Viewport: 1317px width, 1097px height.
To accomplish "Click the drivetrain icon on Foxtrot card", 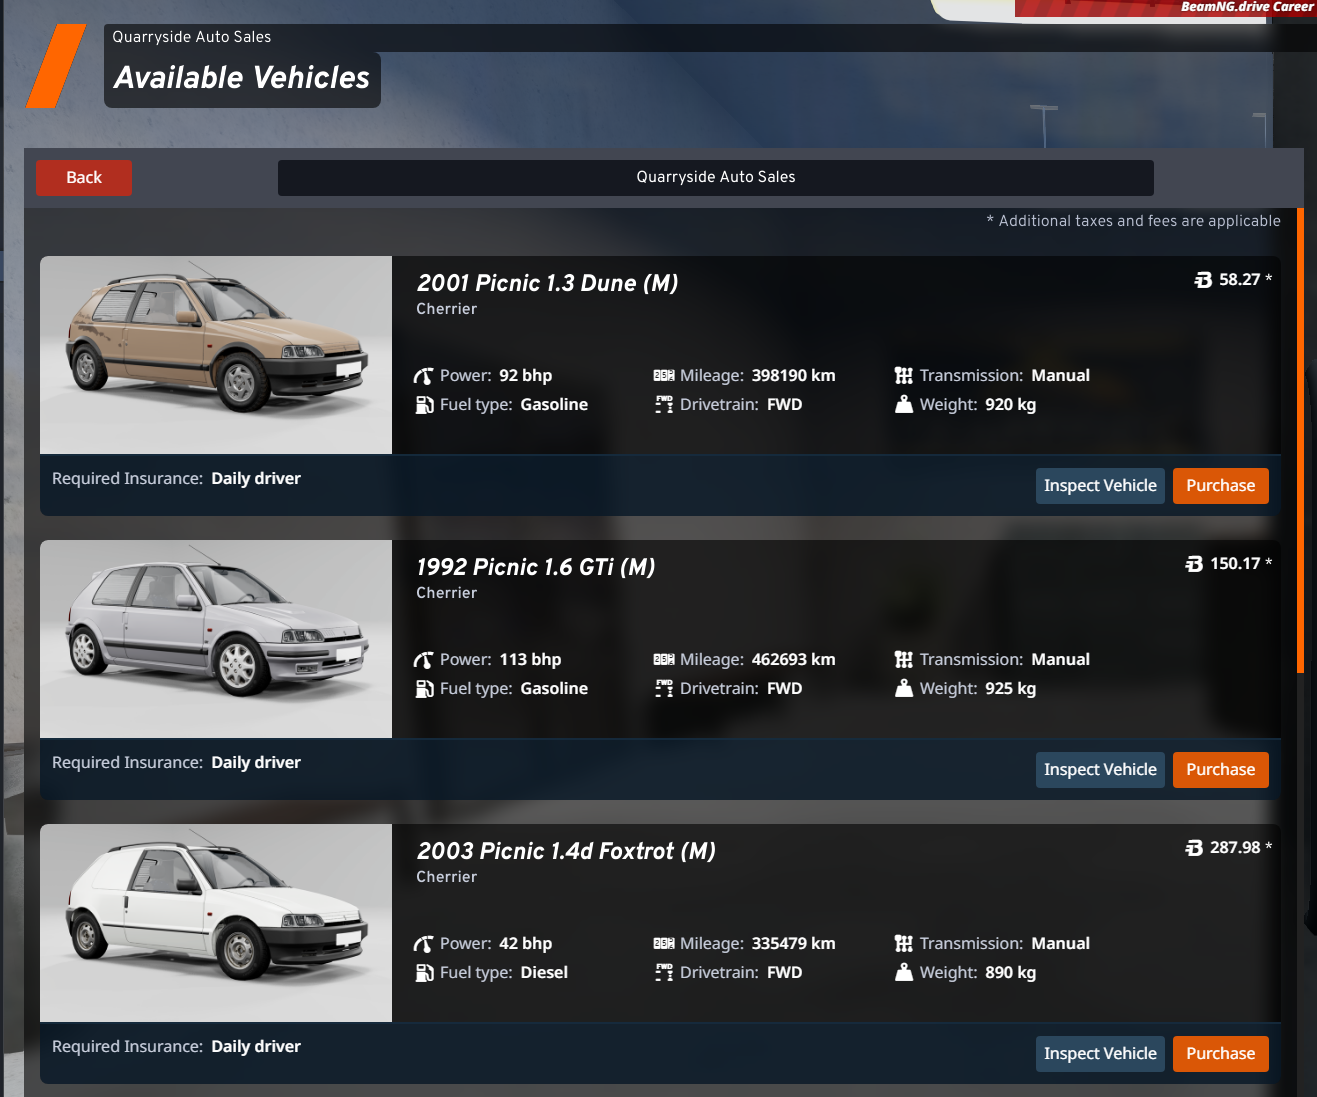I will [x=664, y=973].
